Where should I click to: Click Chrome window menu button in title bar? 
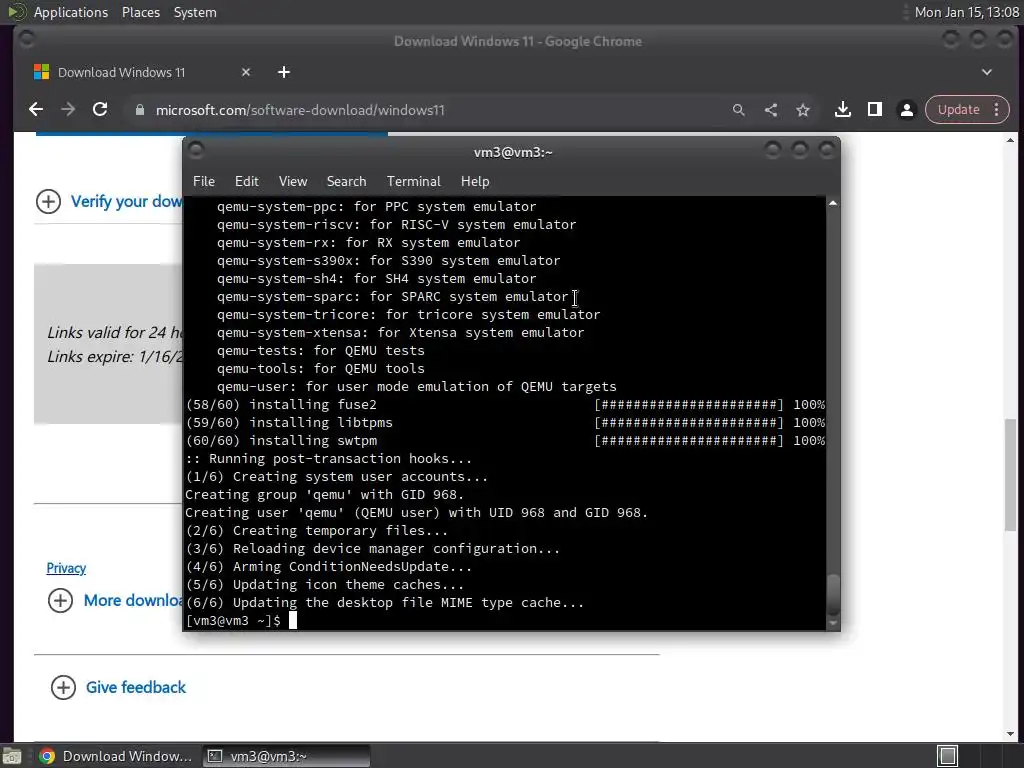pos(27,40)
